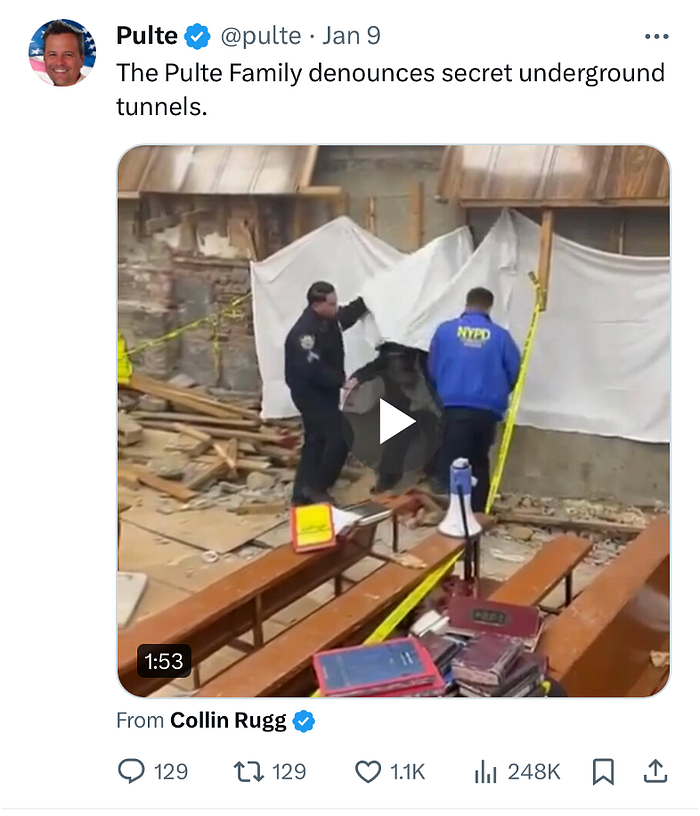Click the 129 replies count
This screenshot has height=816, width=700.
(x=171, y=772)
